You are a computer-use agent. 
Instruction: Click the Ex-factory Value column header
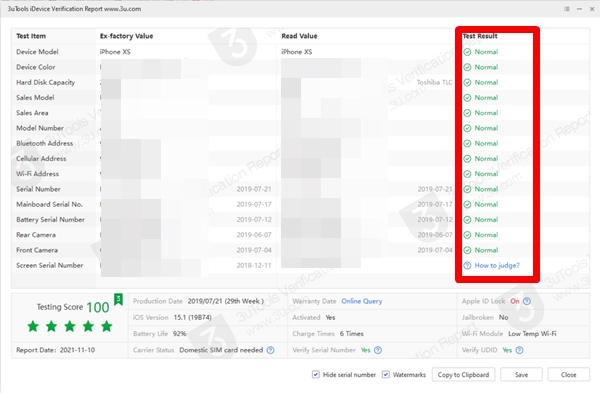(127, 36)
